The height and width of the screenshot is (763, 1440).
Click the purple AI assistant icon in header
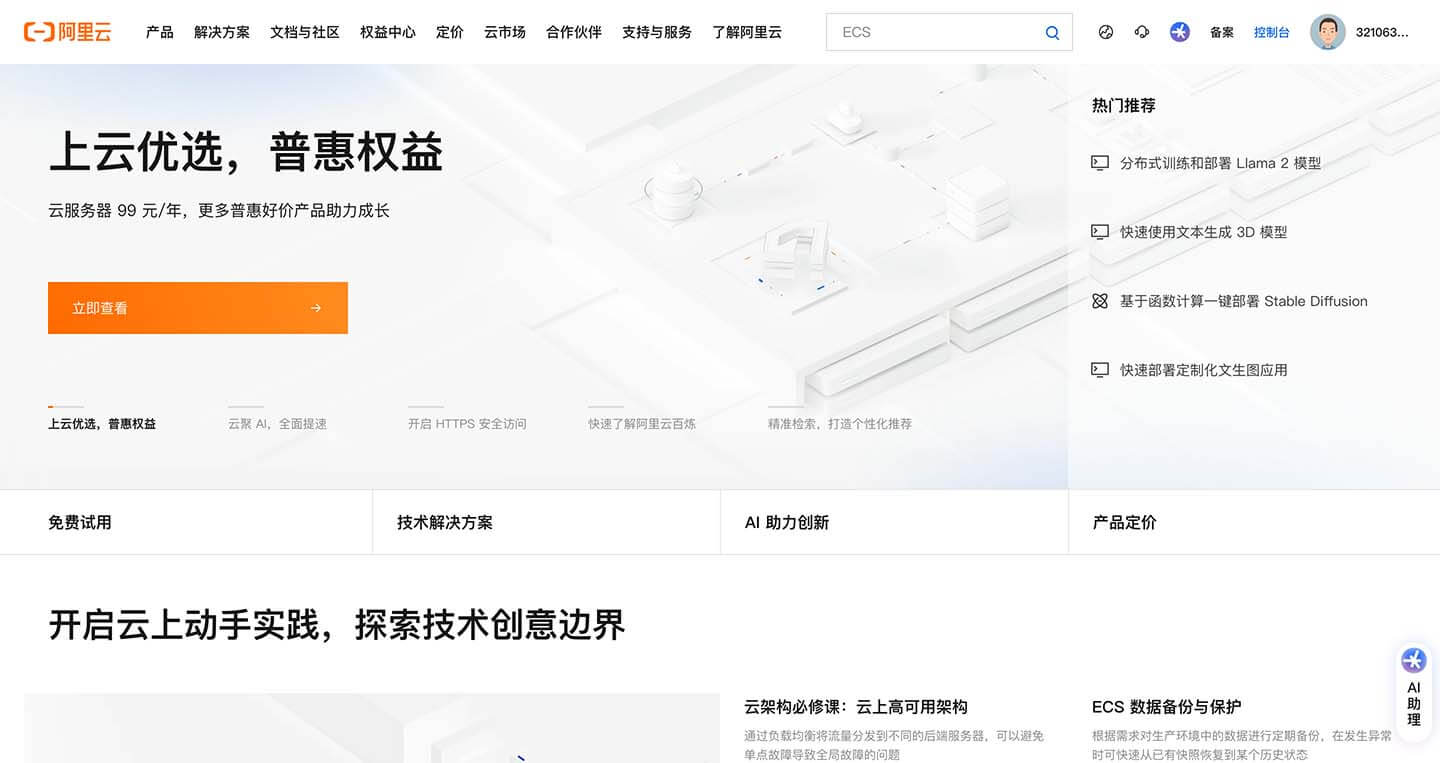click(x=1180, y=32)
